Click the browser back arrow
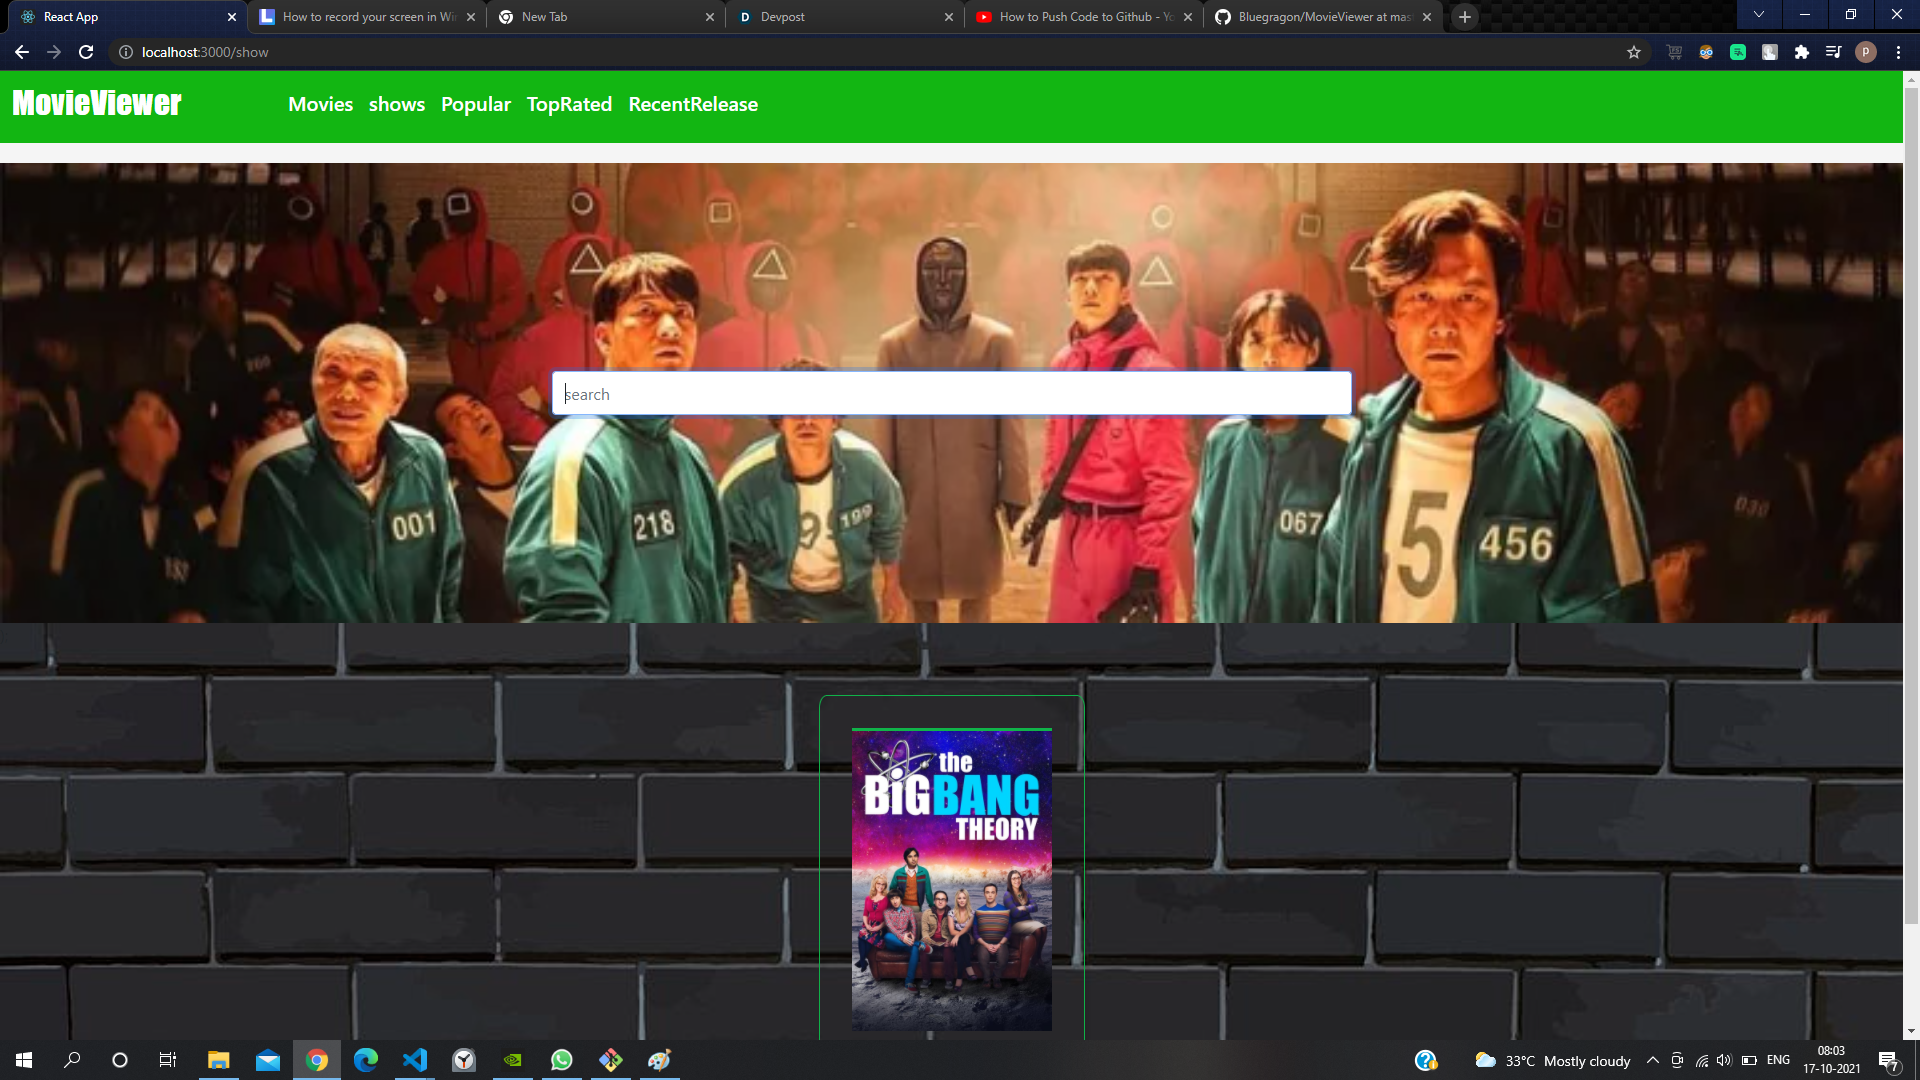The image size is (1920, 1080). coord(22,52)
